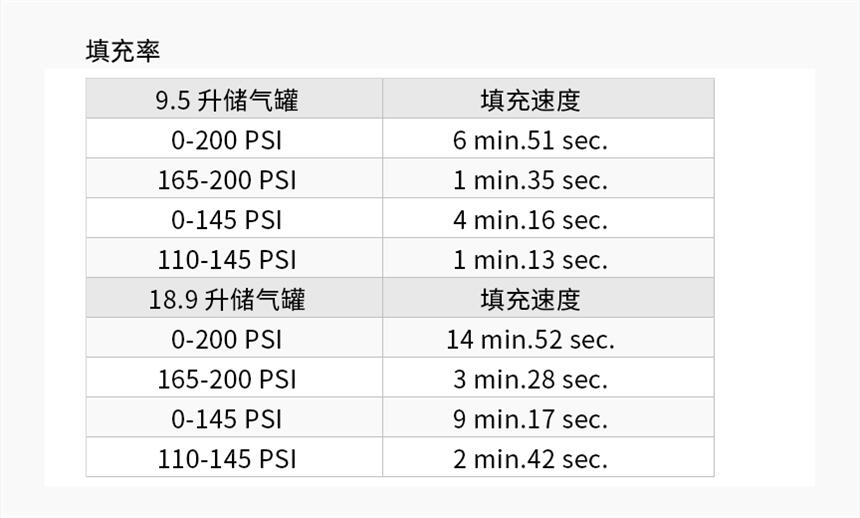
Task: Select 165-200 PSI in the 18.9 升 section
Action: click(227, 379)
